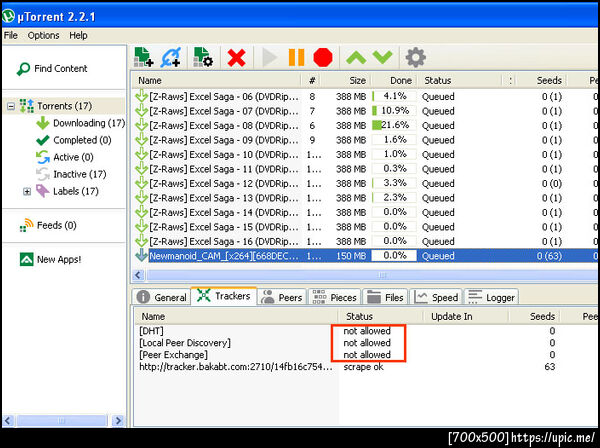The height and width of the screenshot is (448, 600).
Task: Collapse the Torrents (17) tree node
Action: [x=11, y=106]
